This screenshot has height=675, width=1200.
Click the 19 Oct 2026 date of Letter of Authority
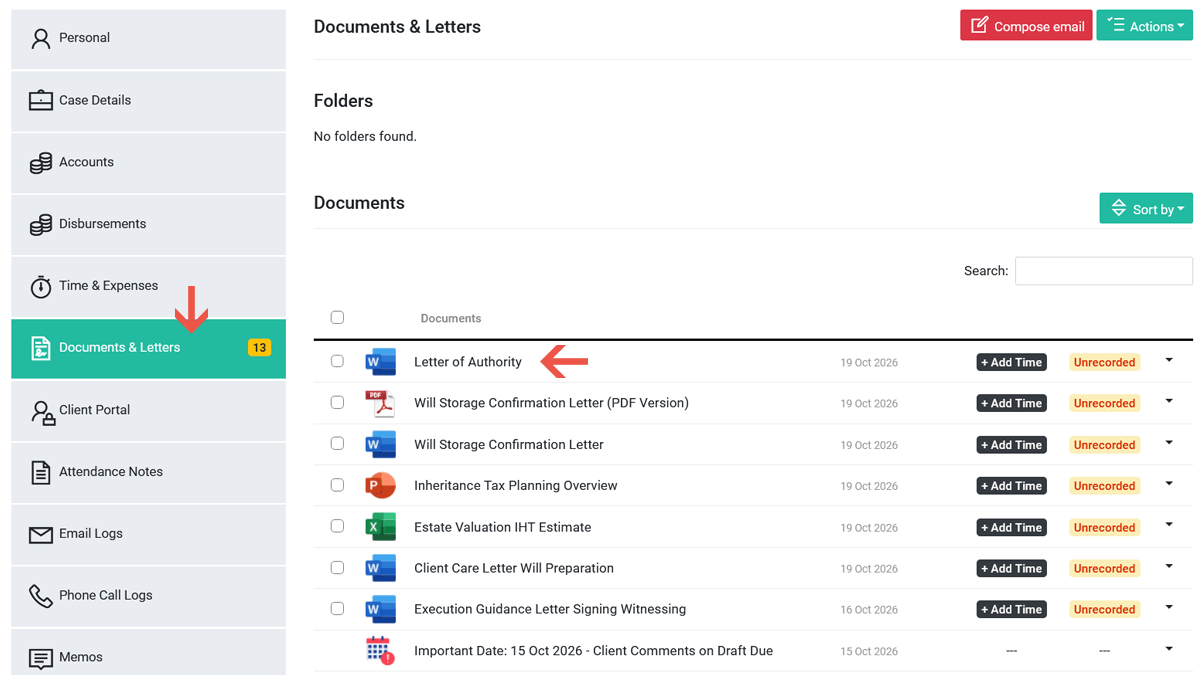click(869, 362)
